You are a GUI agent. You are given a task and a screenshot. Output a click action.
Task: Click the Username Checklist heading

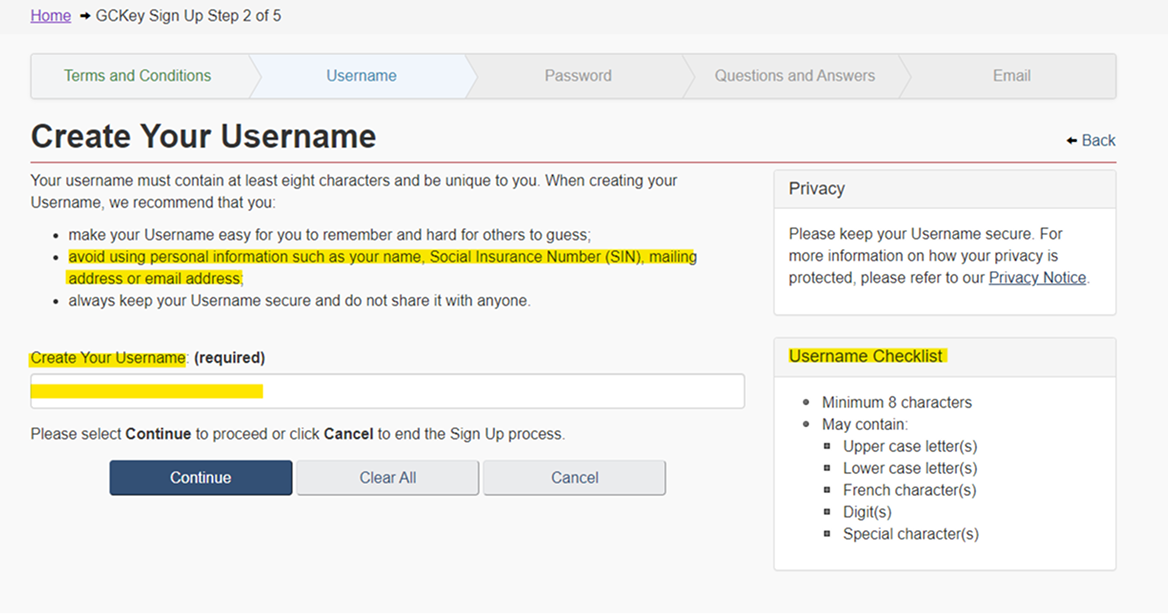[866, 356]
